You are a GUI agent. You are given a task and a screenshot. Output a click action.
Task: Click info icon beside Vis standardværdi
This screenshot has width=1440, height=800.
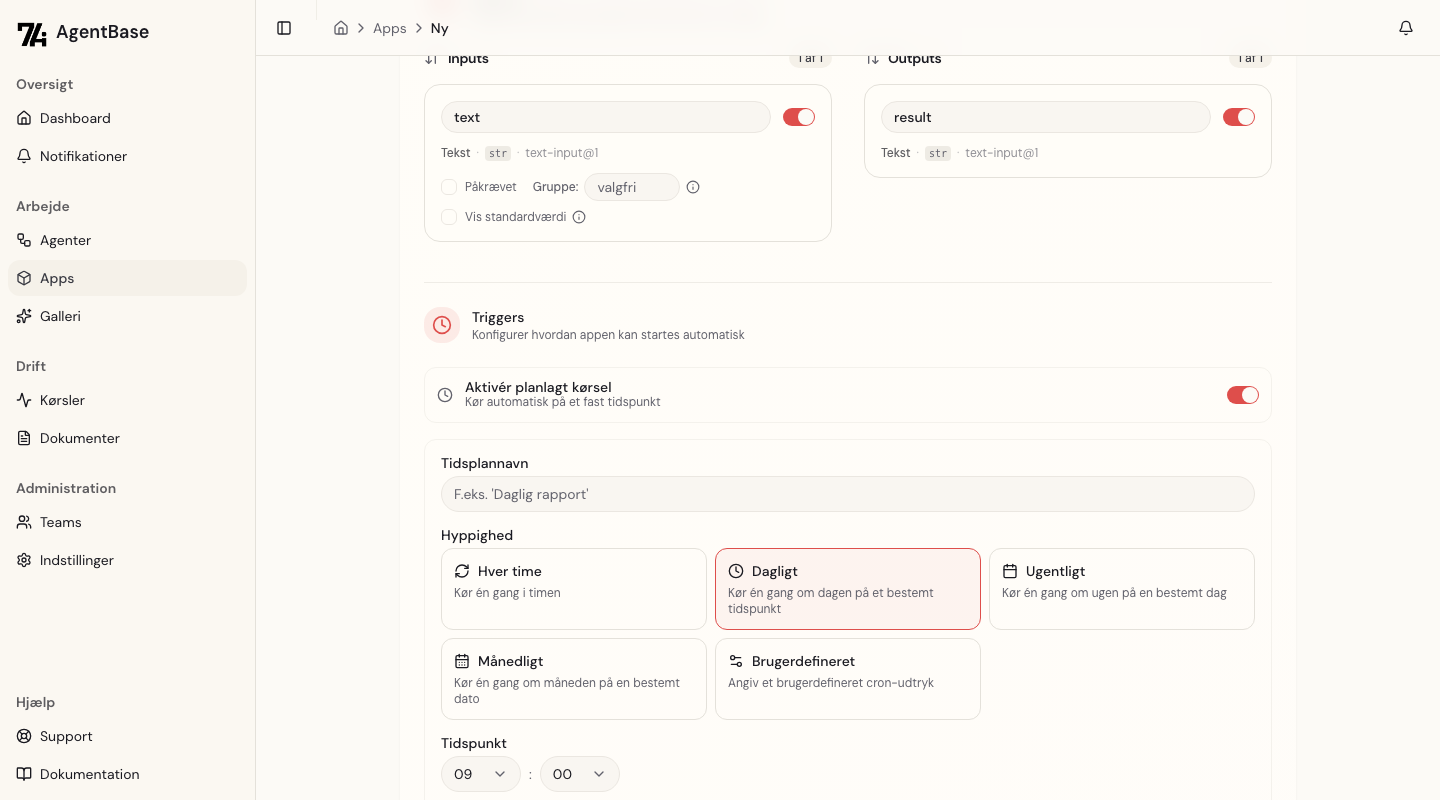point(579,217)
